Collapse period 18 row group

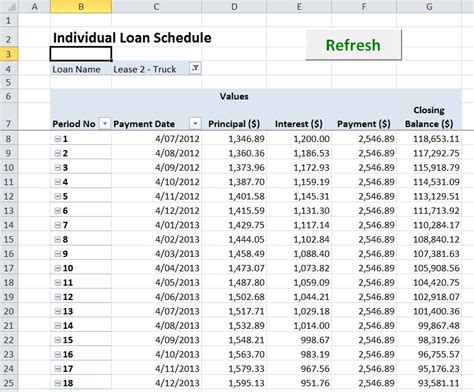[58, 383]
